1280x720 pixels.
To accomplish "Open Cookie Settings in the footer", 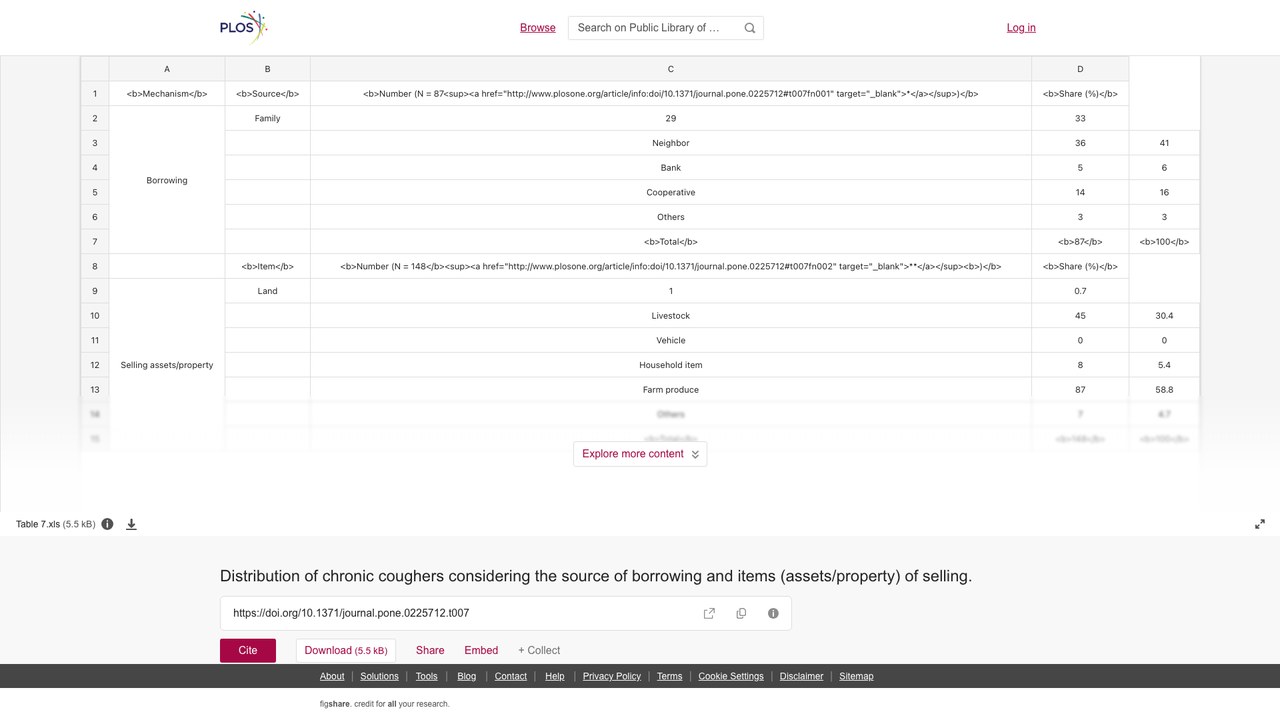I will tap(731, 676).
